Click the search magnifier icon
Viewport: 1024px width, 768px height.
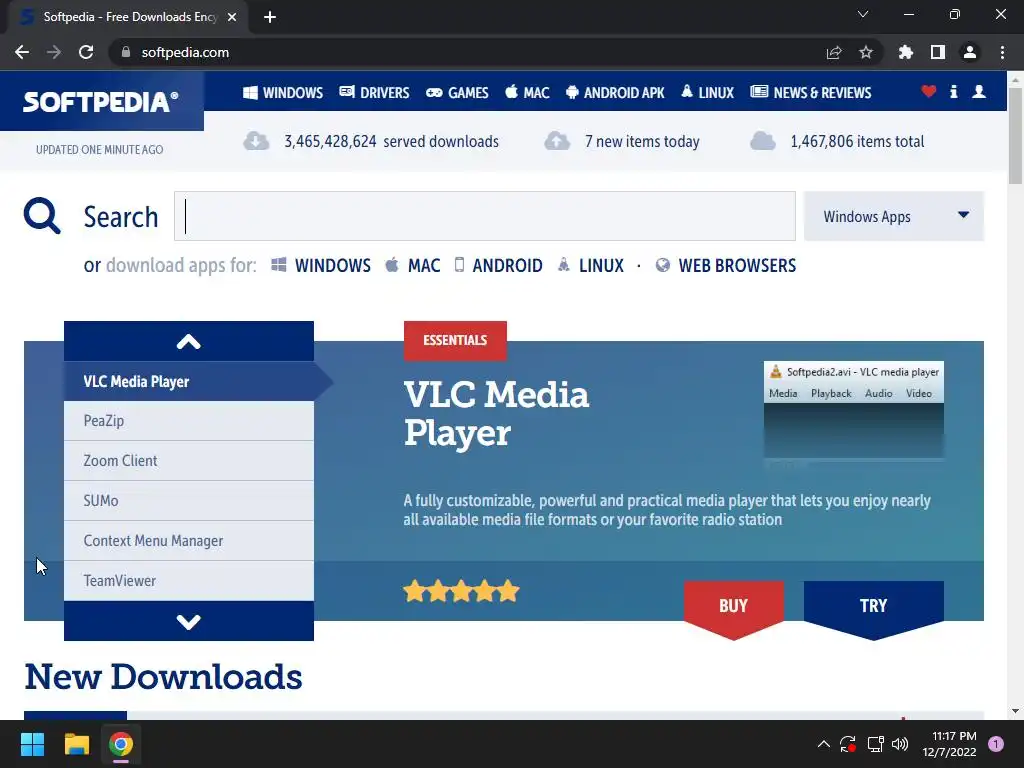pyautogui.click(x=42, y=216)
